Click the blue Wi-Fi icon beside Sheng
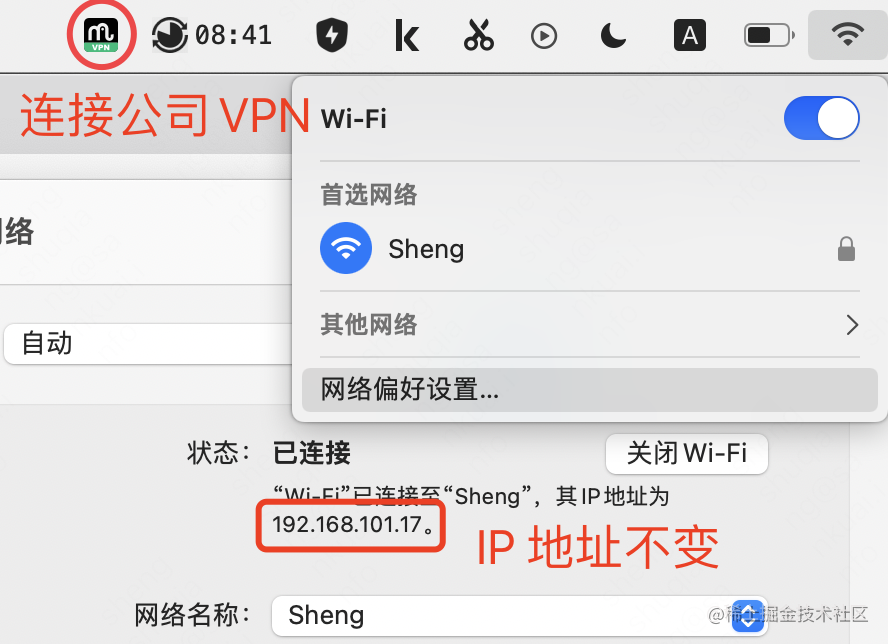888x644 pixels. point(345,248)
